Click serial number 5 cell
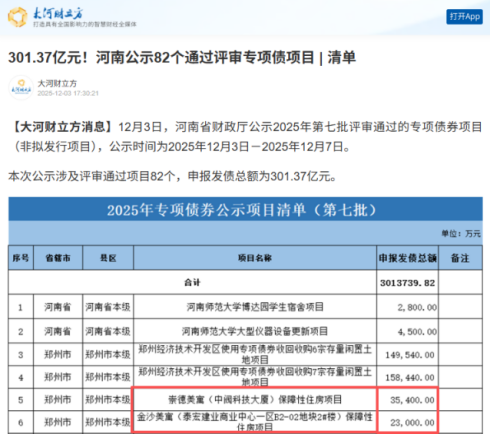Image resolution: width=490 pixels, height=434 pixels. point(21,400)
